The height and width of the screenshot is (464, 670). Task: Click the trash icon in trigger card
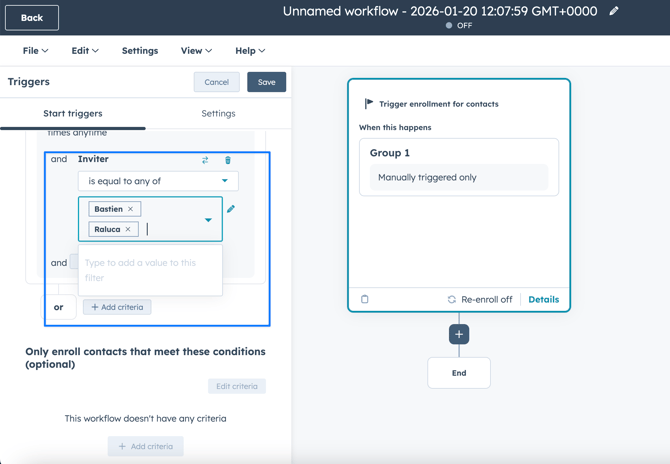pyautogui.click(x=365, y=299)
